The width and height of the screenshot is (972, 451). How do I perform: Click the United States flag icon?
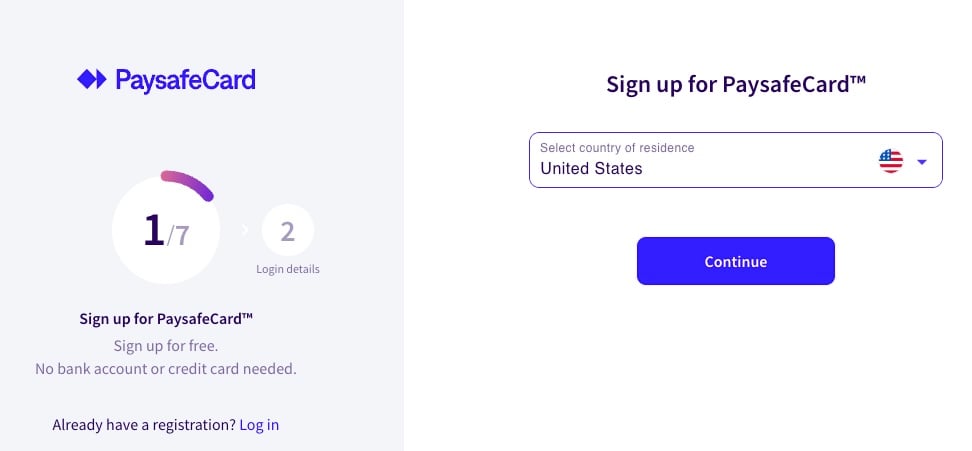(x=890, y=161)
